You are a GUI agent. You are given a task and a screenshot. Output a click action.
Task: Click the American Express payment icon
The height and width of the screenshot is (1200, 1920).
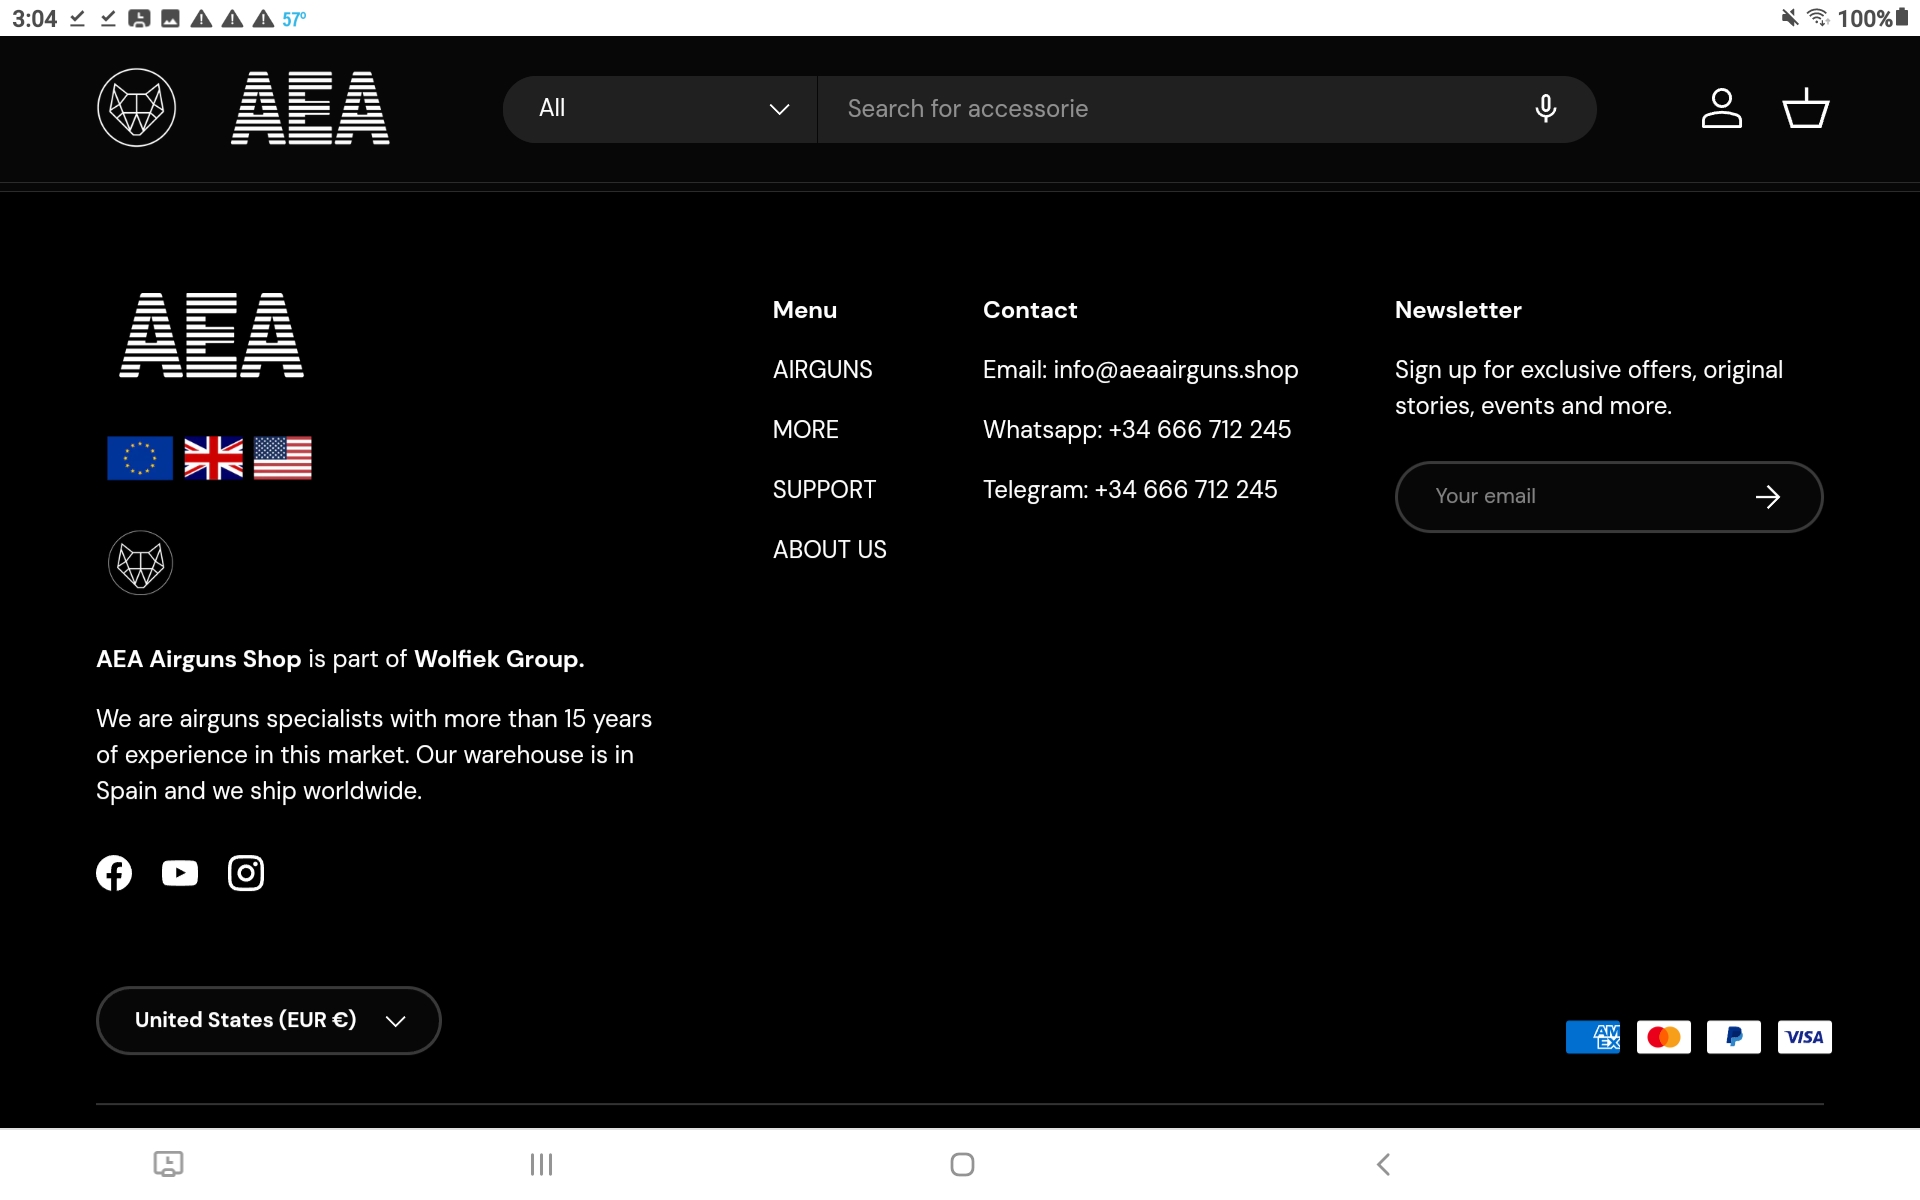click(1593, 1037)
